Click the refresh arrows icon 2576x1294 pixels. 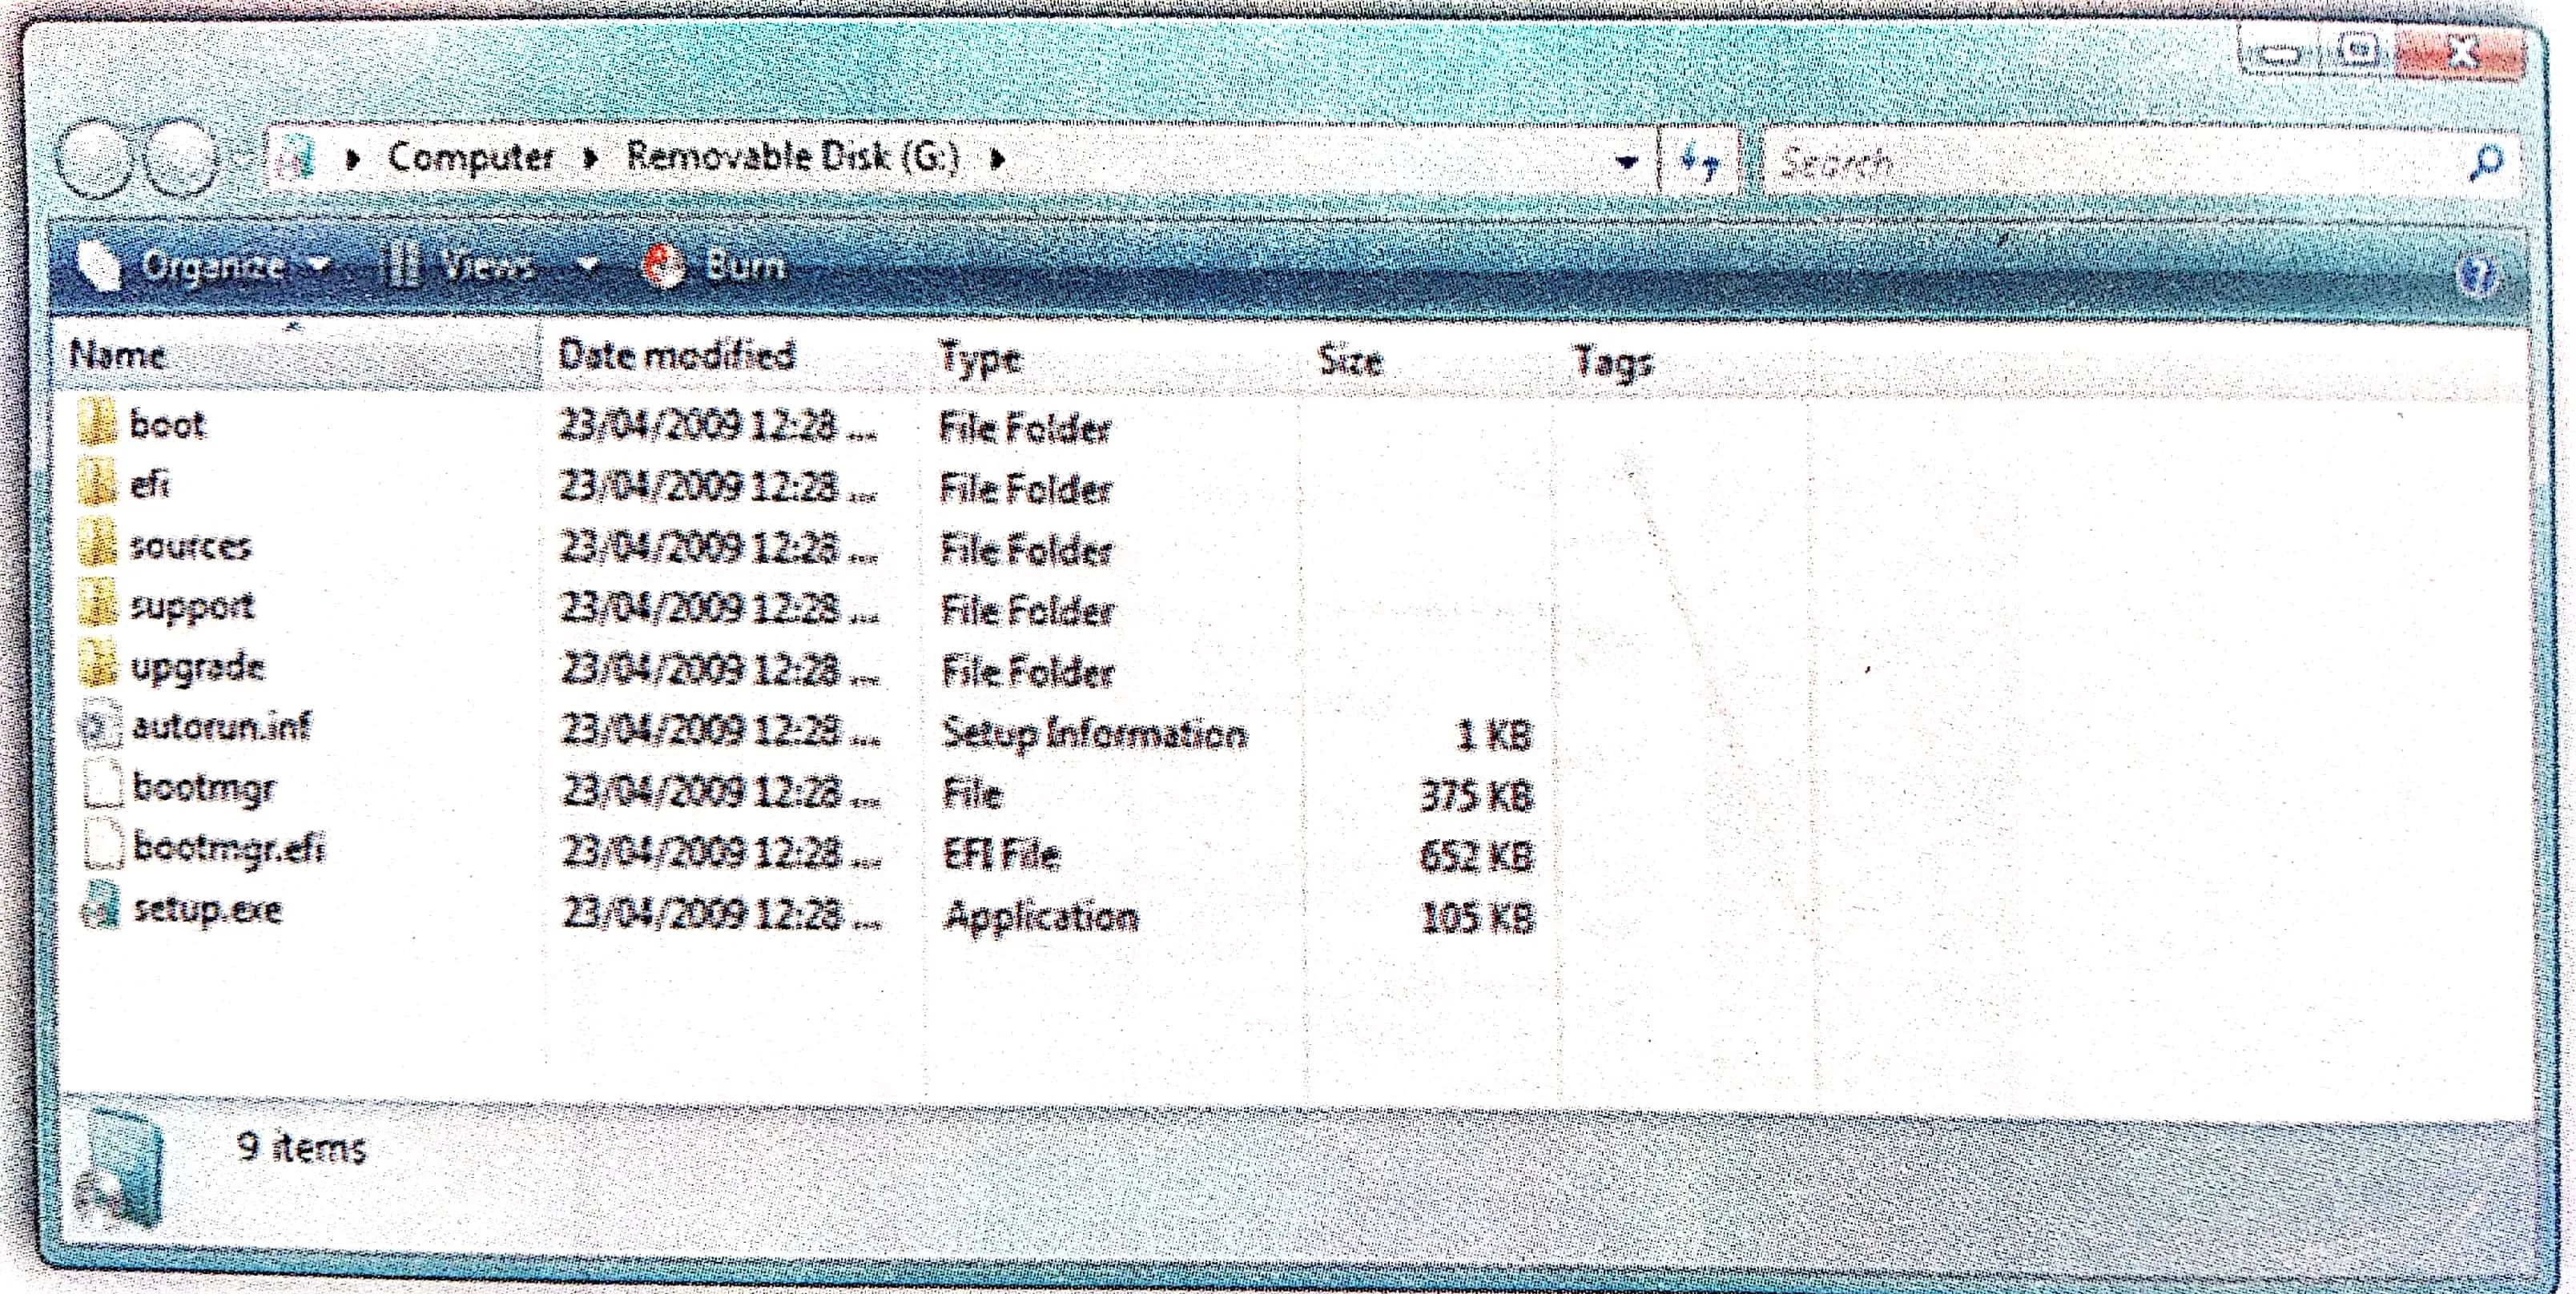[x=1699, y=160]
